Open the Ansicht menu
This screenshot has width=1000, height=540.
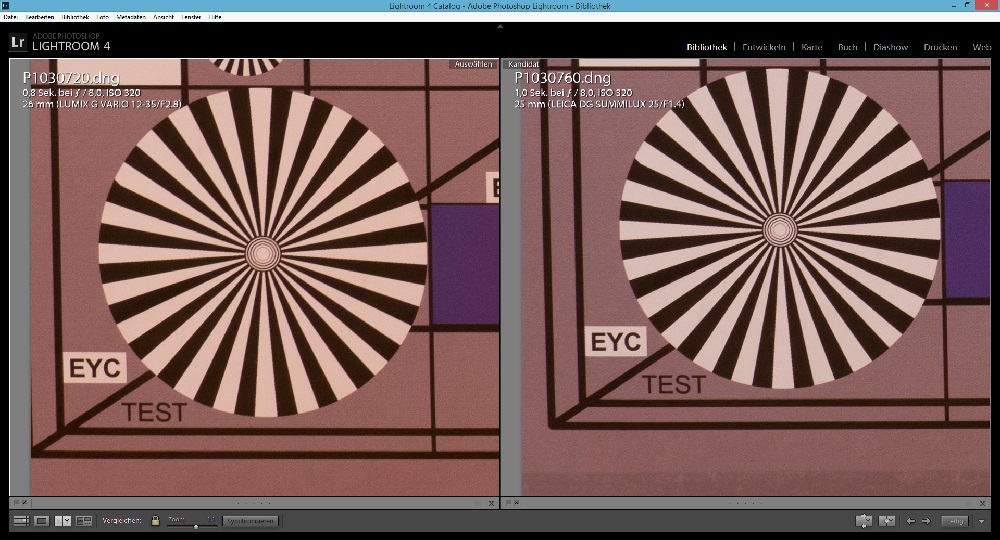tap(163, 17)
